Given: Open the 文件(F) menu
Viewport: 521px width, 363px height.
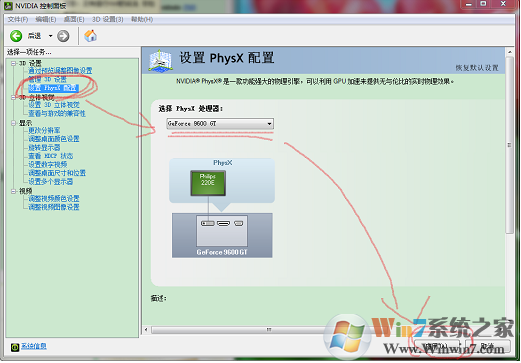Looking at the screenshot, I should (x=18, y=19).
